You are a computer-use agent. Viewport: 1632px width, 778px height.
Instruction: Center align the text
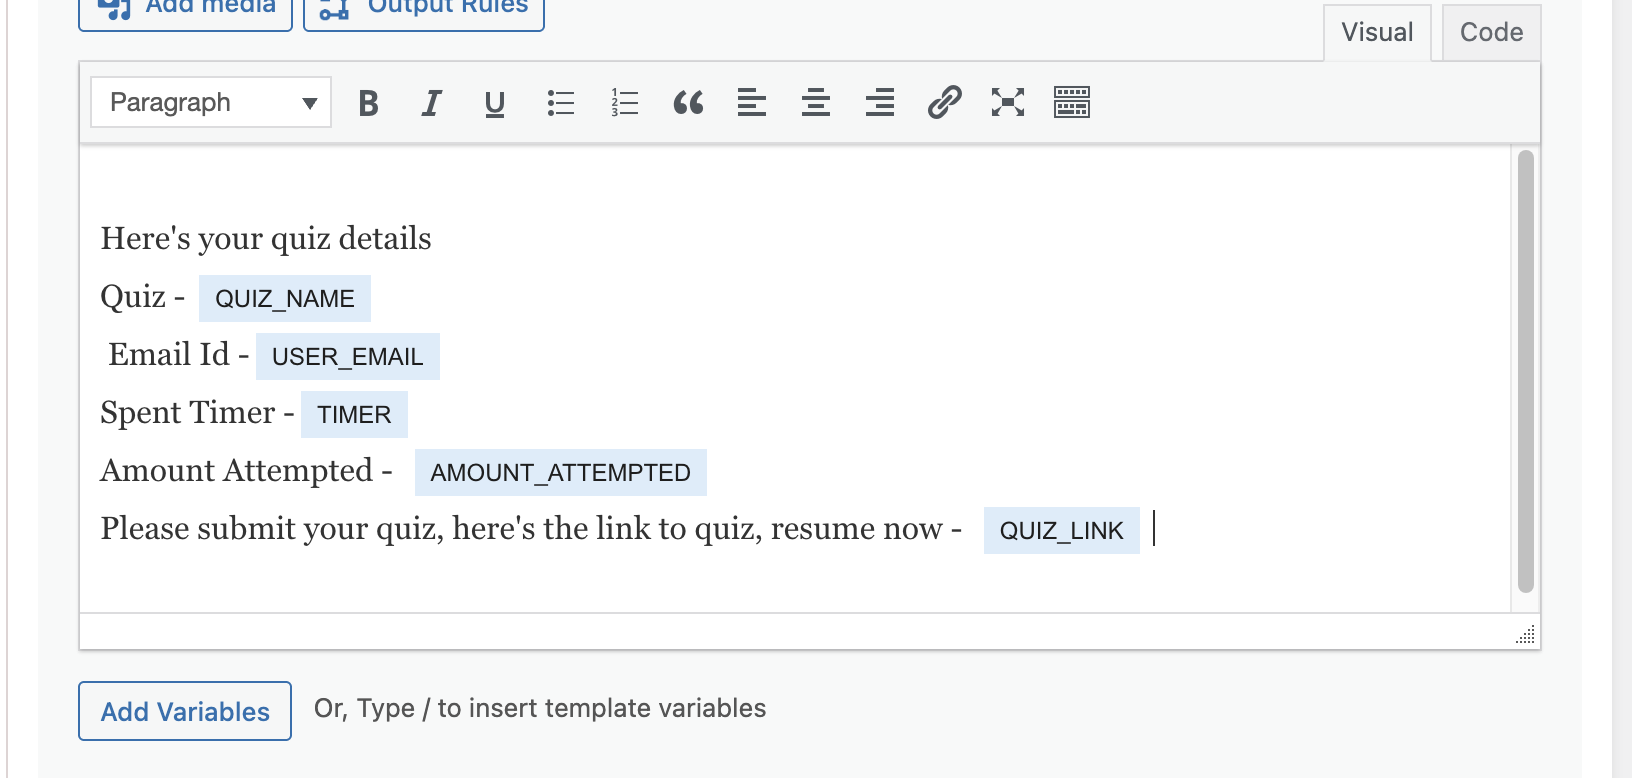tap(816, 103)
